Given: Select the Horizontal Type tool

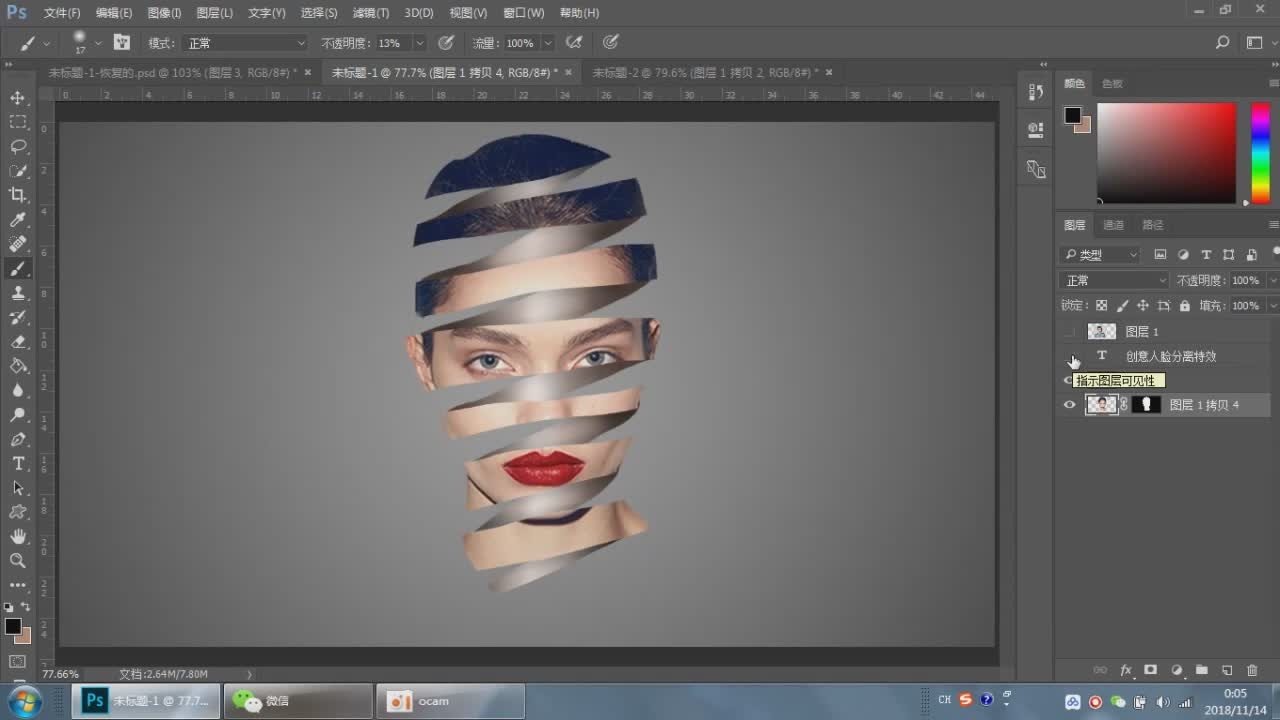Looking at the screenshot, I should [x=18, y=464].
